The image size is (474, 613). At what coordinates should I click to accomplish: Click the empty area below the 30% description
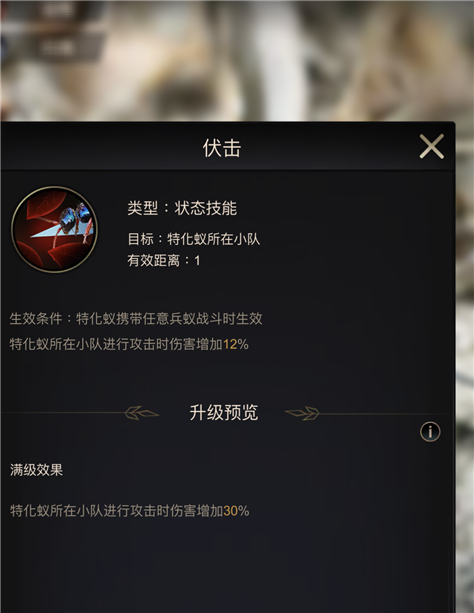(227, 567)
